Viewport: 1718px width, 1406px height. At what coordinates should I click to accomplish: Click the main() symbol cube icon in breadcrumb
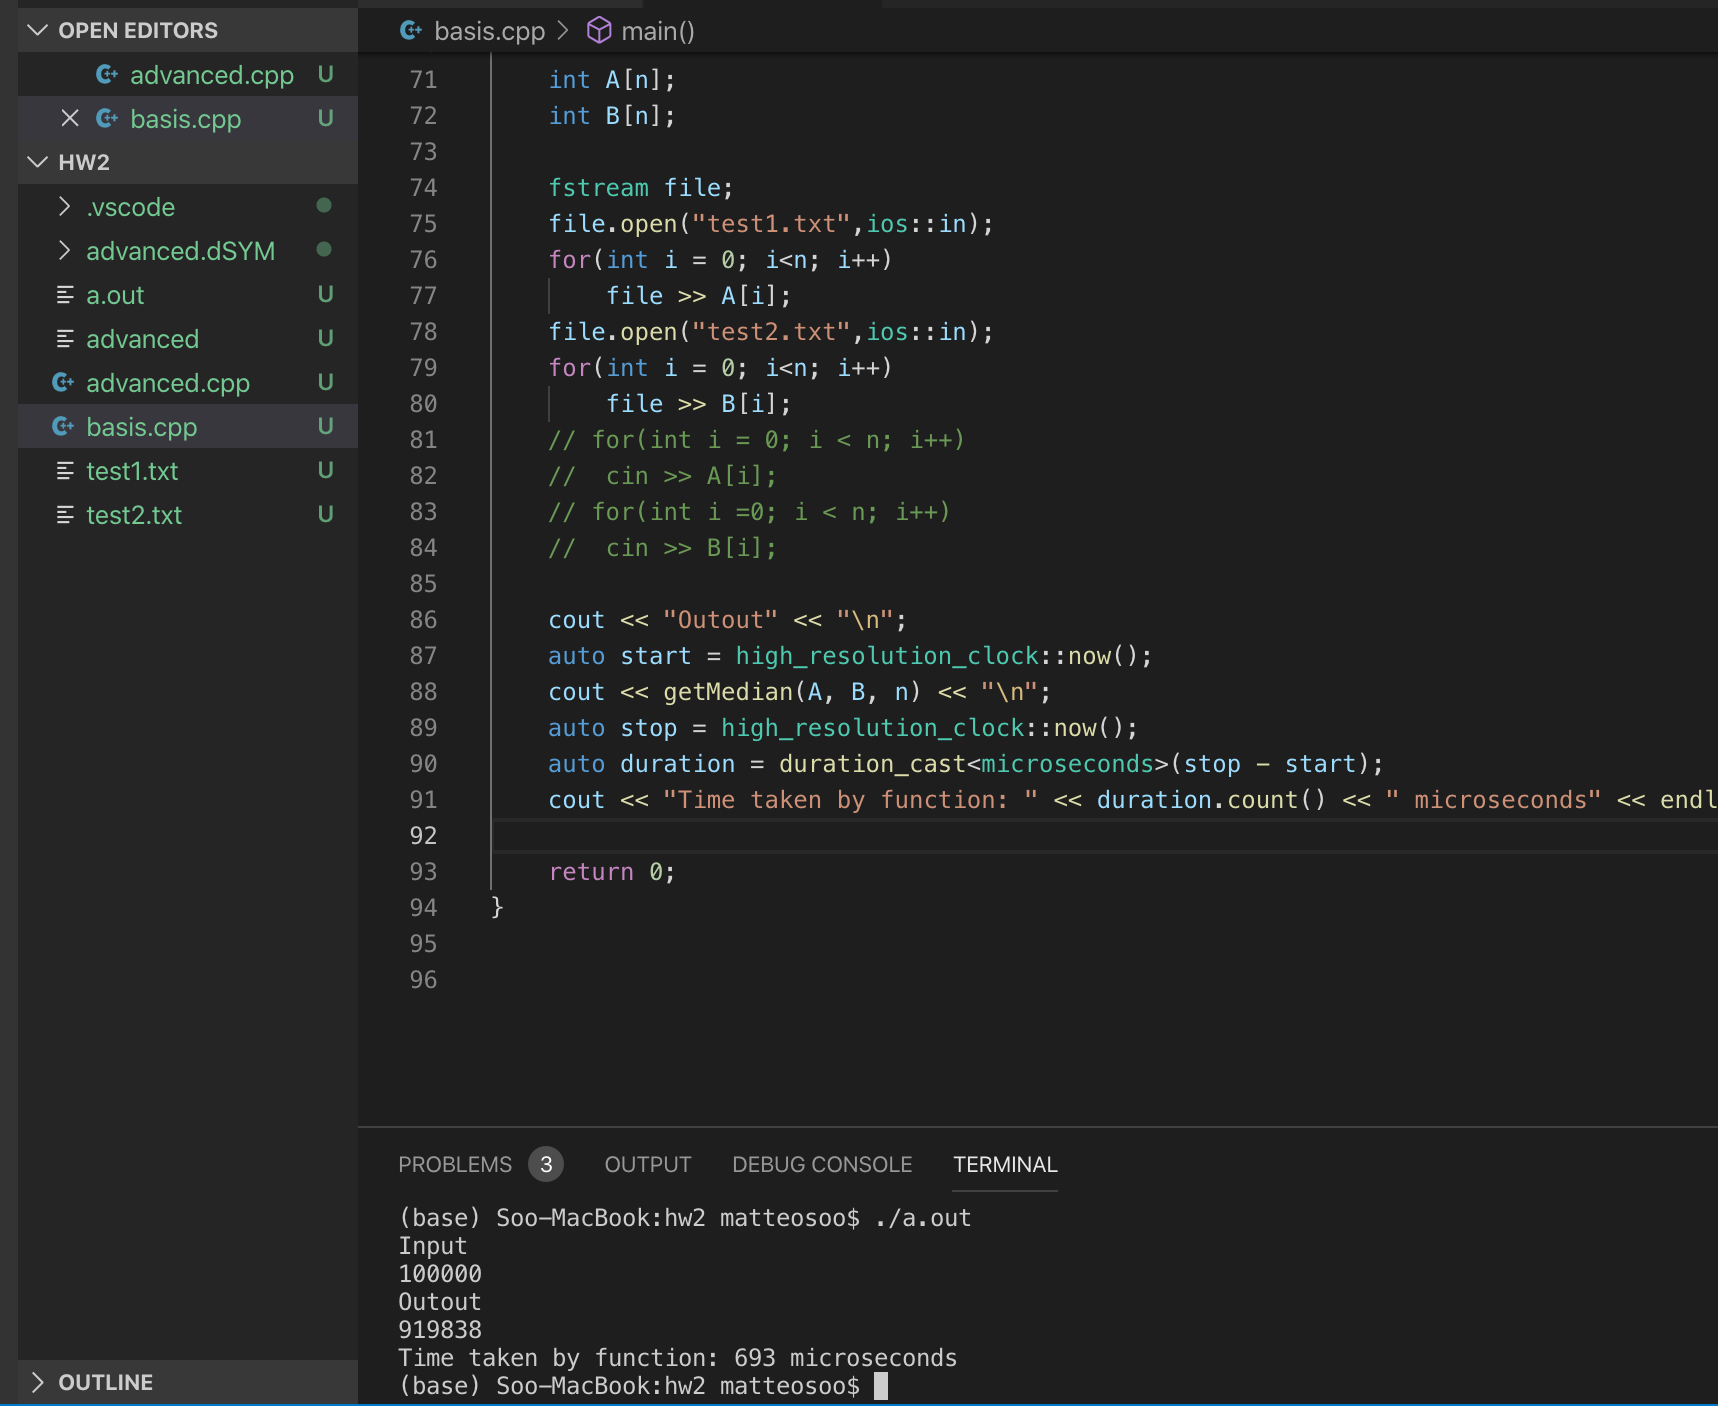pos(598,31)
